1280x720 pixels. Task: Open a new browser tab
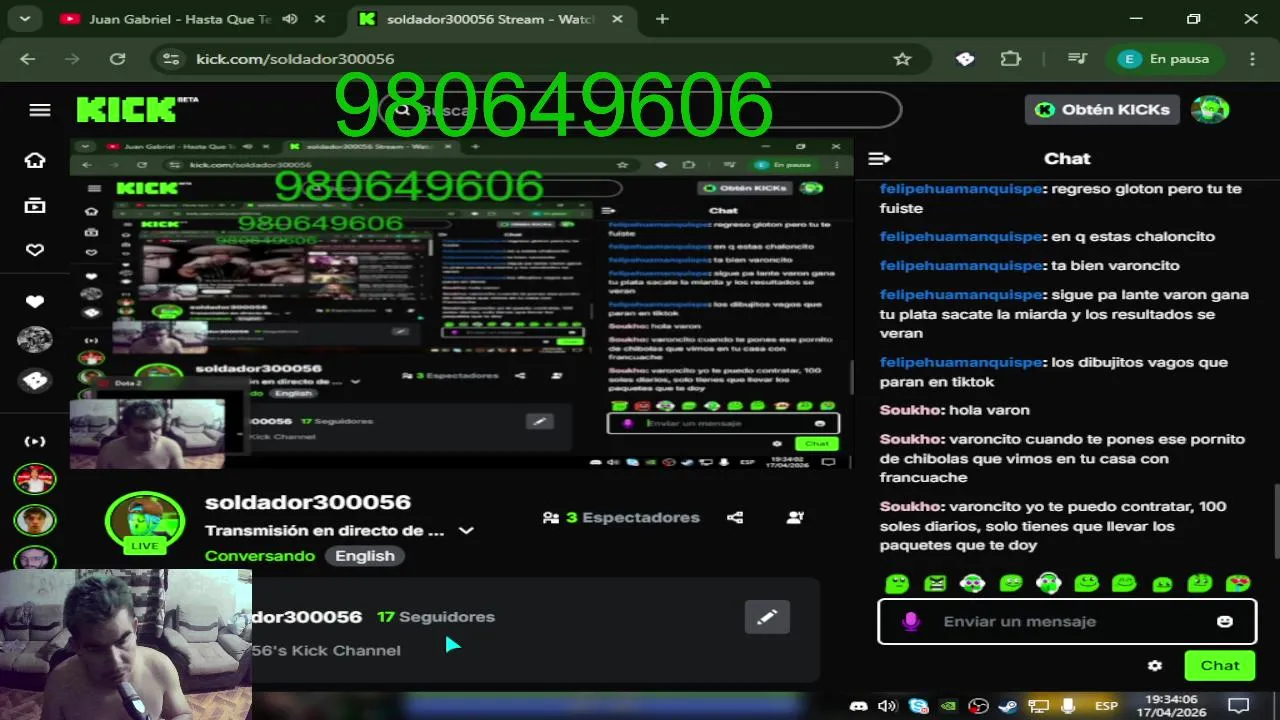(x=662, y=19)
